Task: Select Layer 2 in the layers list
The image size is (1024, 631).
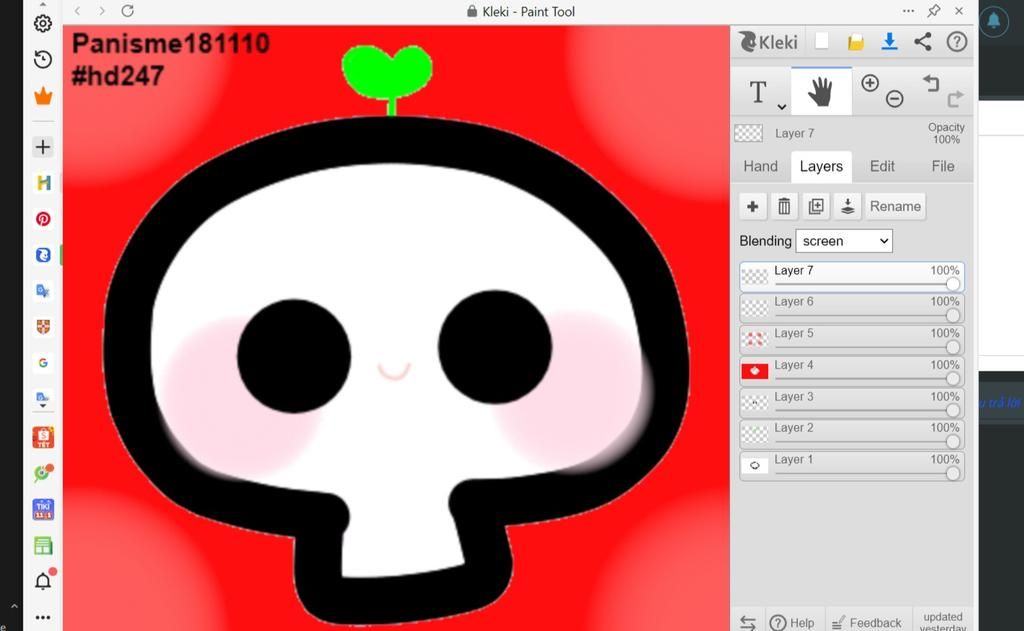Action: (x=852, y=434)
